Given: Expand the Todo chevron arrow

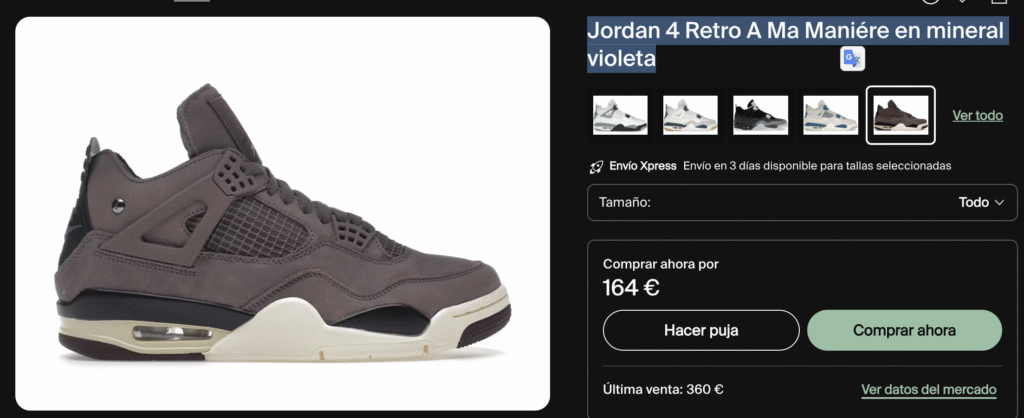Looking at the screenshot, I should point(999,202).
